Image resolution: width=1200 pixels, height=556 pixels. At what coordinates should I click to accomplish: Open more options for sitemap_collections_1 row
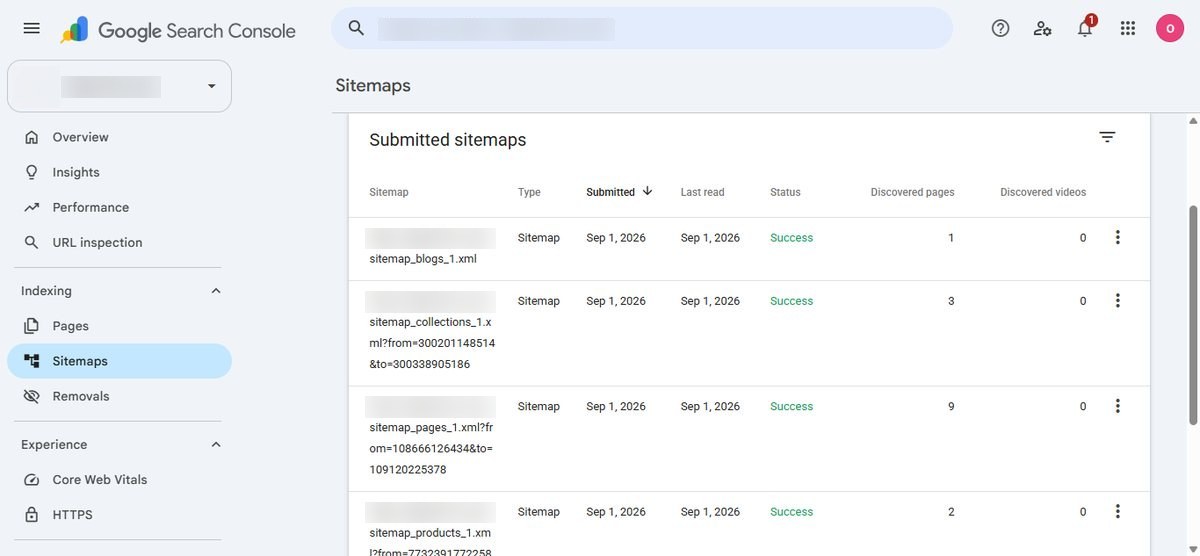click(x=1118, y=301)
